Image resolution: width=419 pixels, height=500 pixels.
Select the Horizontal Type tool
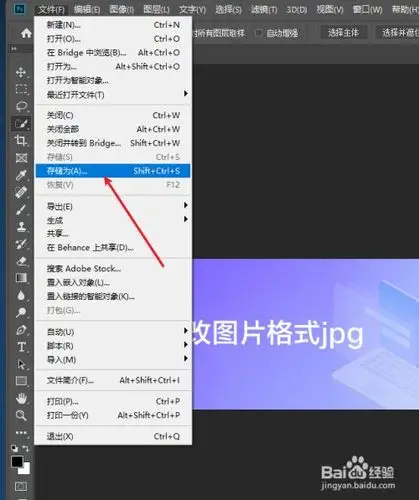pos(21,347)
